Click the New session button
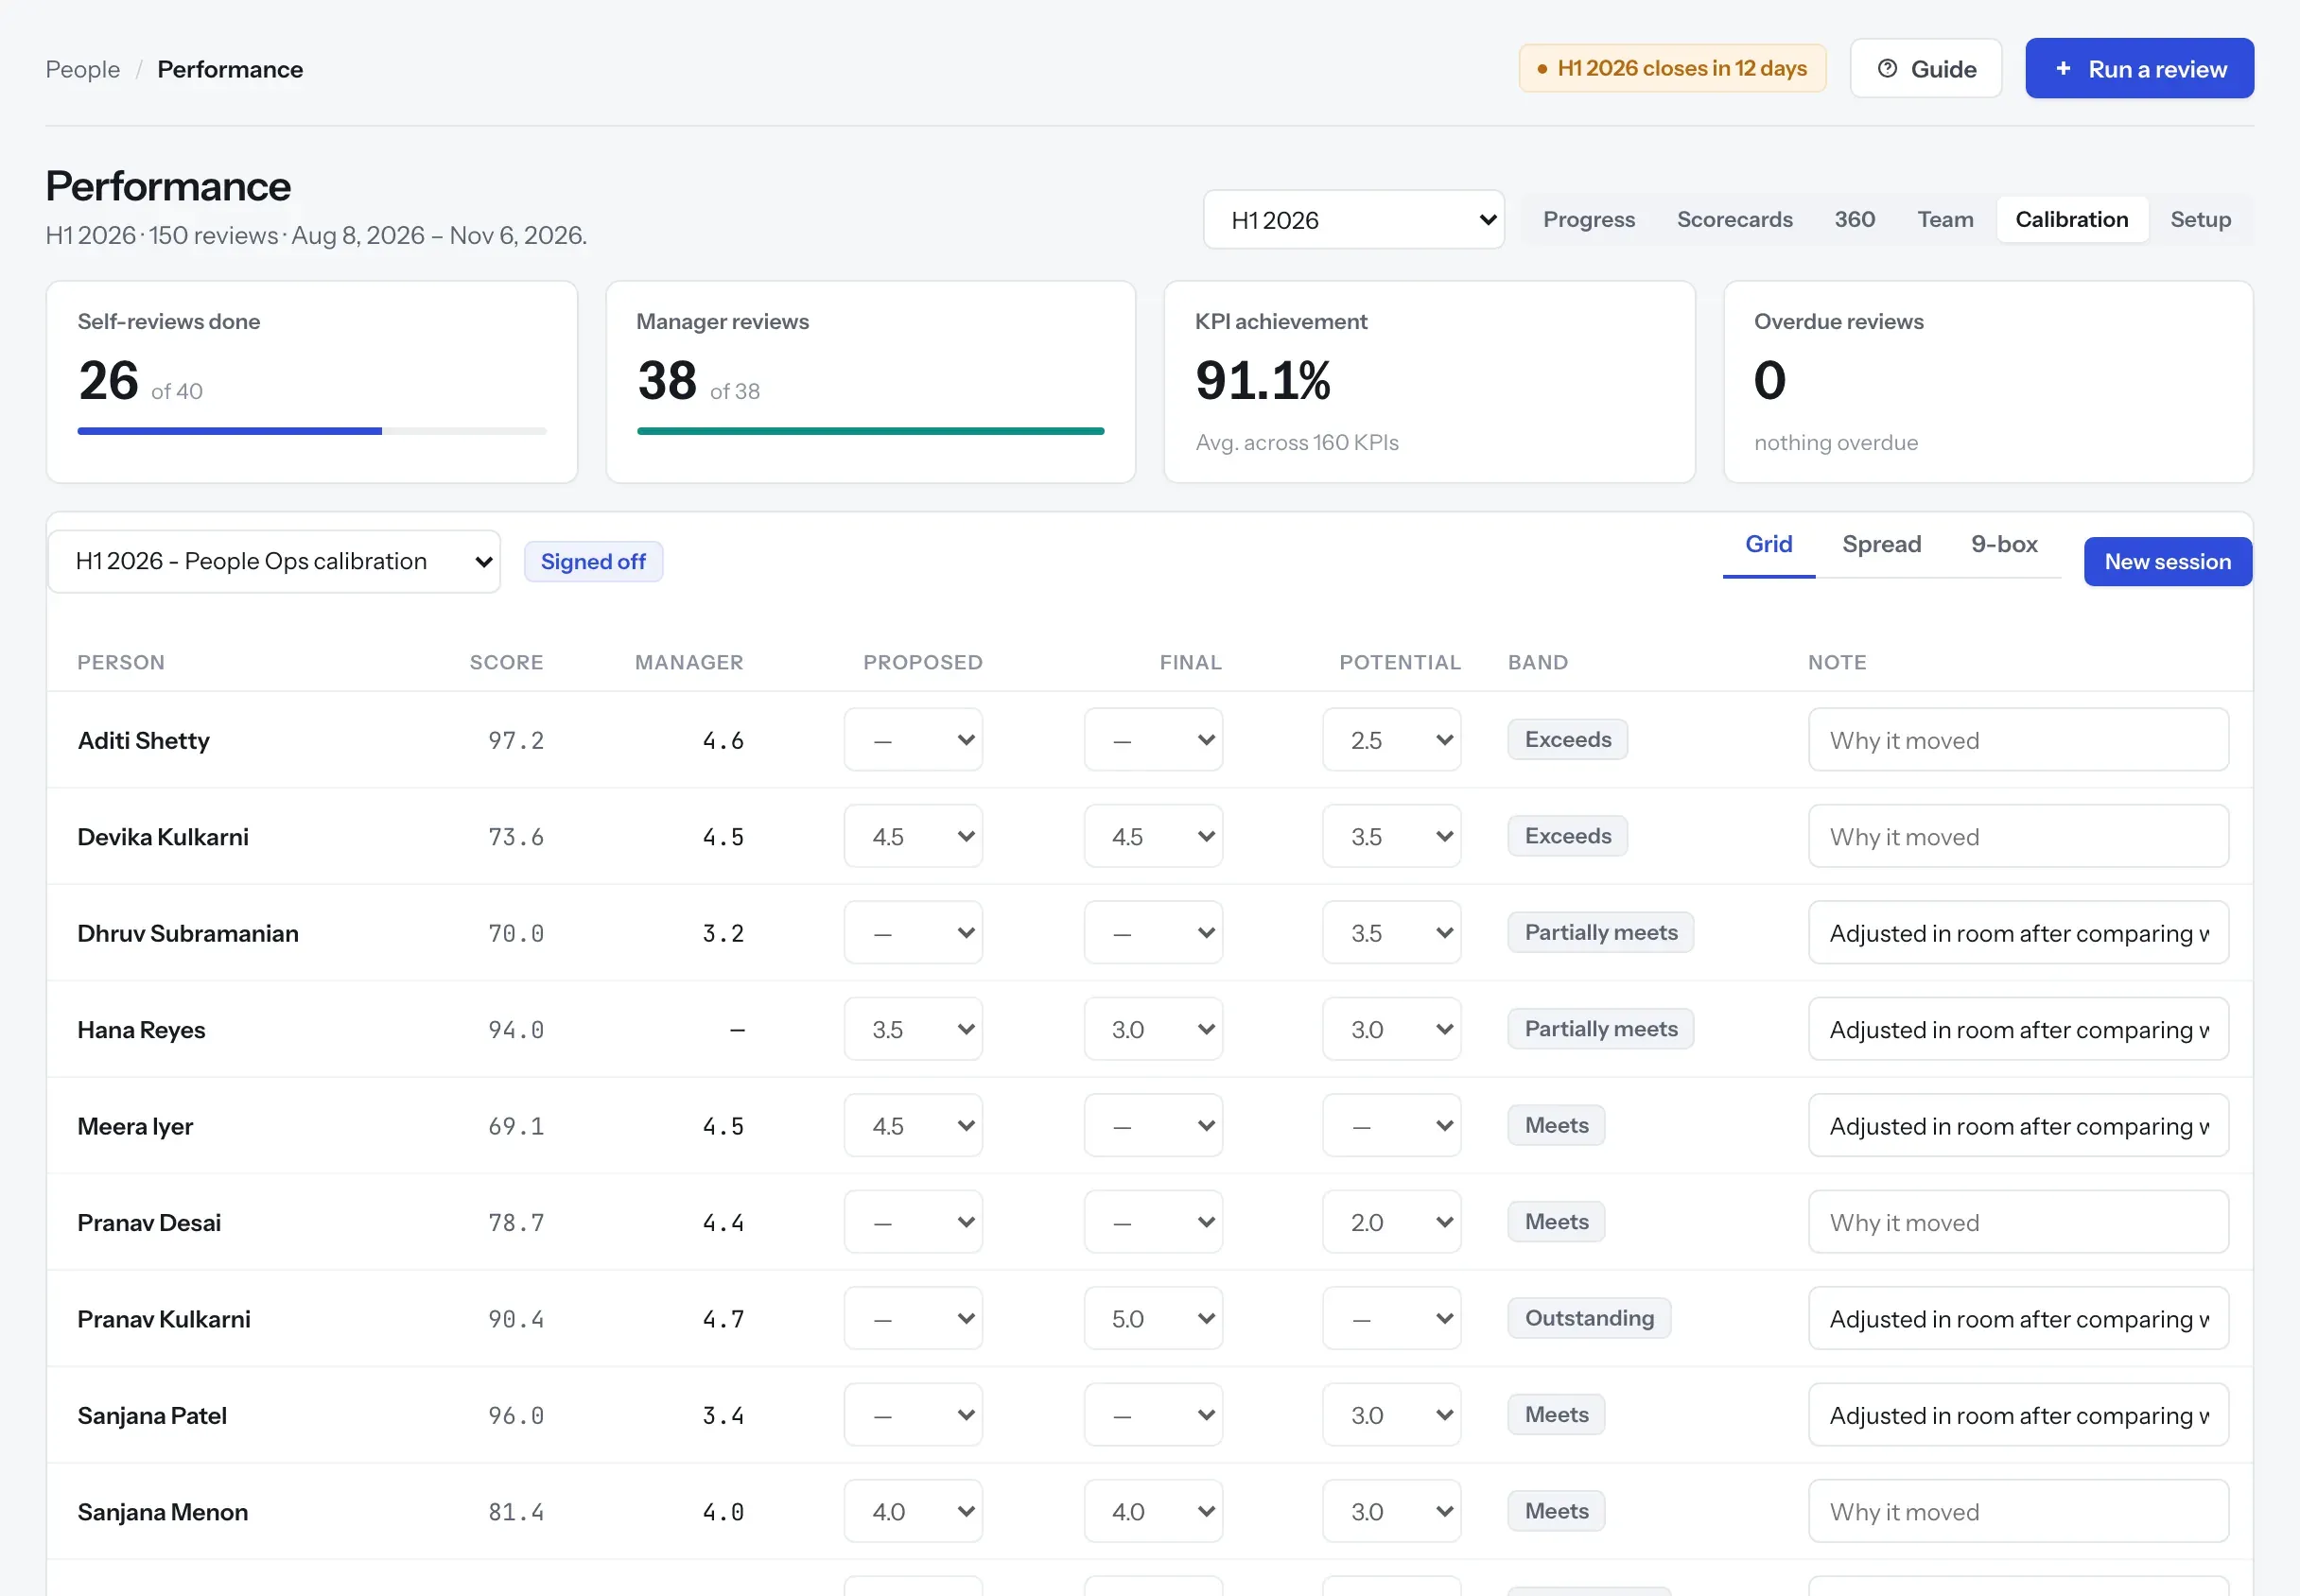This screenshot has width=2300, height=1596. [2167, 562]
